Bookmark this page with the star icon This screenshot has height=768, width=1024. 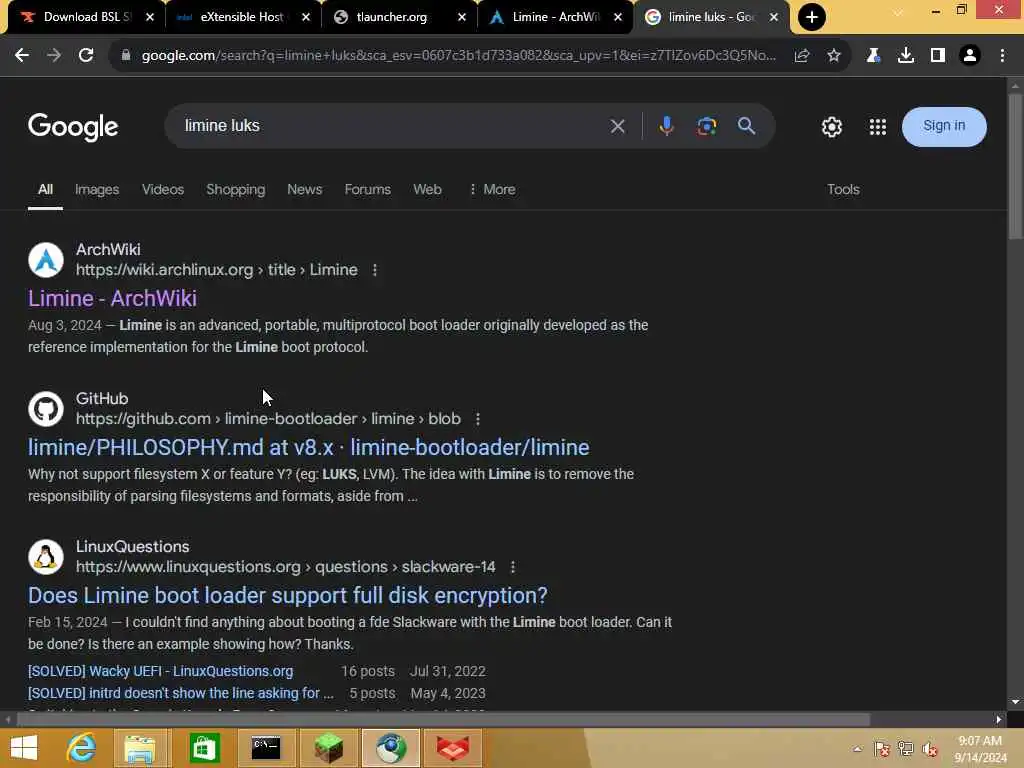pos(834,56)
